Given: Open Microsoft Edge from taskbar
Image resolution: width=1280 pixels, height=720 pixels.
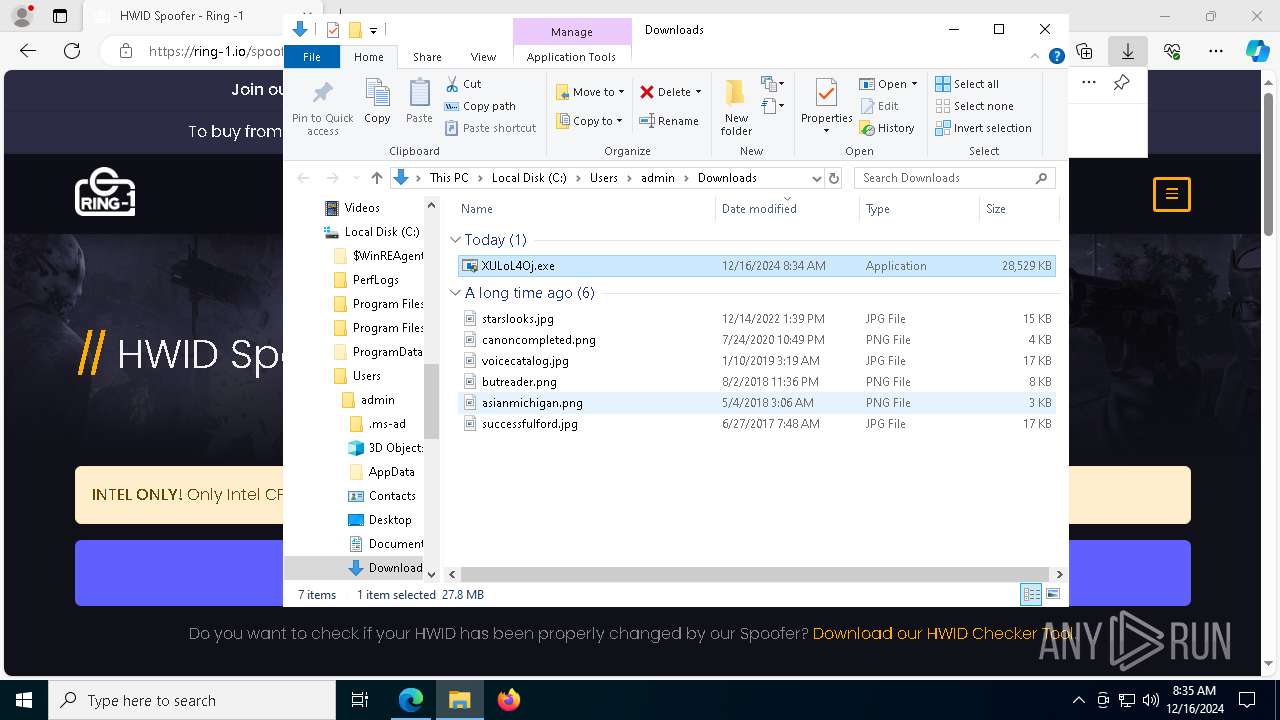Looking at the screenshot, I should click(411, 700).
